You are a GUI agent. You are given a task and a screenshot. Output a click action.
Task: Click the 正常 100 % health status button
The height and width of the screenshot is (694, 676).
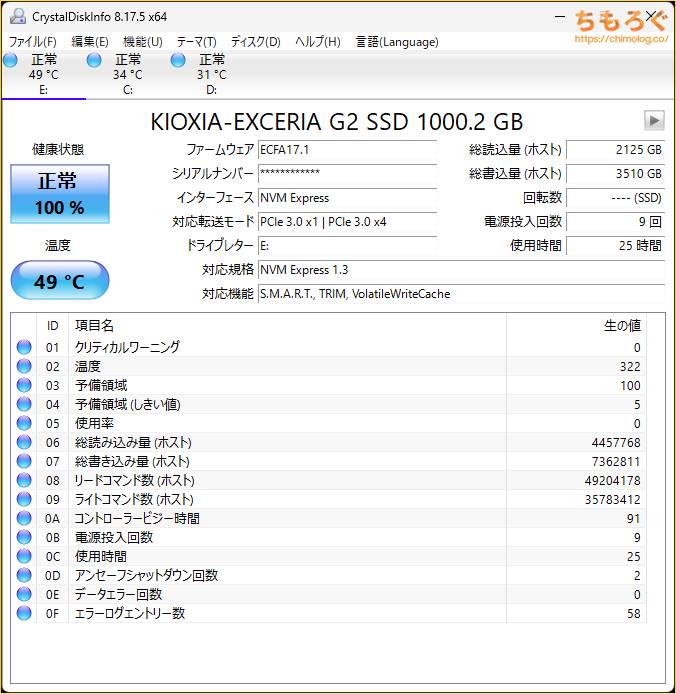(x=60, y=194)
